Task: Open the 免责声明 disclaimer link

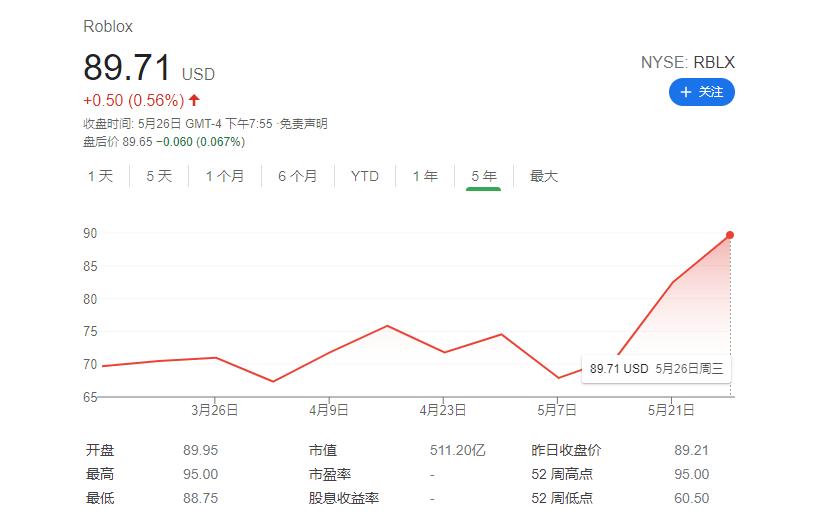Action: [x=303, y=124]
